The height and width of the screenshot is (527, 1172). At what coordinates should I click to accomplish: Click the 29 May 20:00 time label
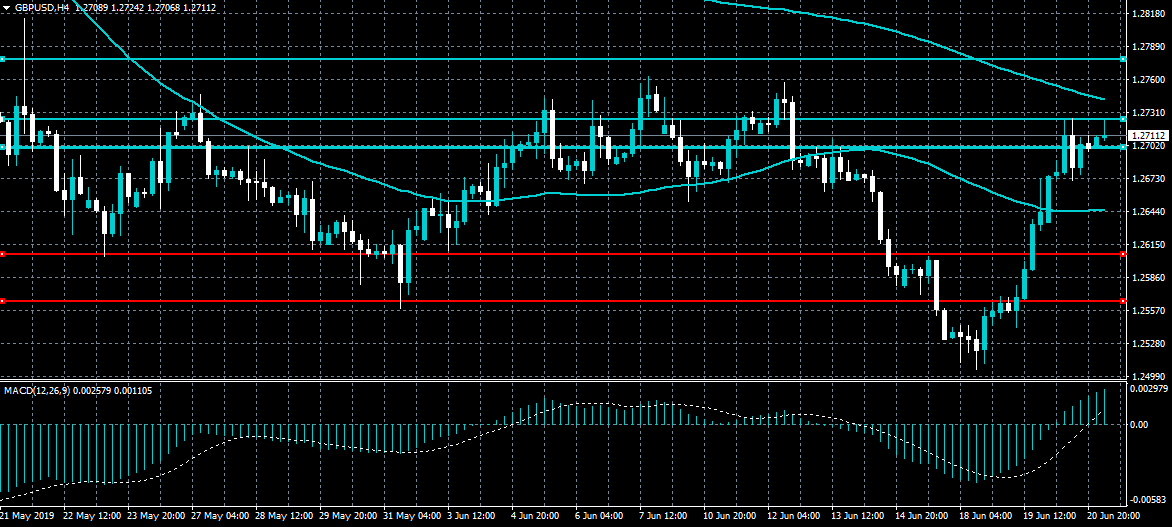coord(346,517)
